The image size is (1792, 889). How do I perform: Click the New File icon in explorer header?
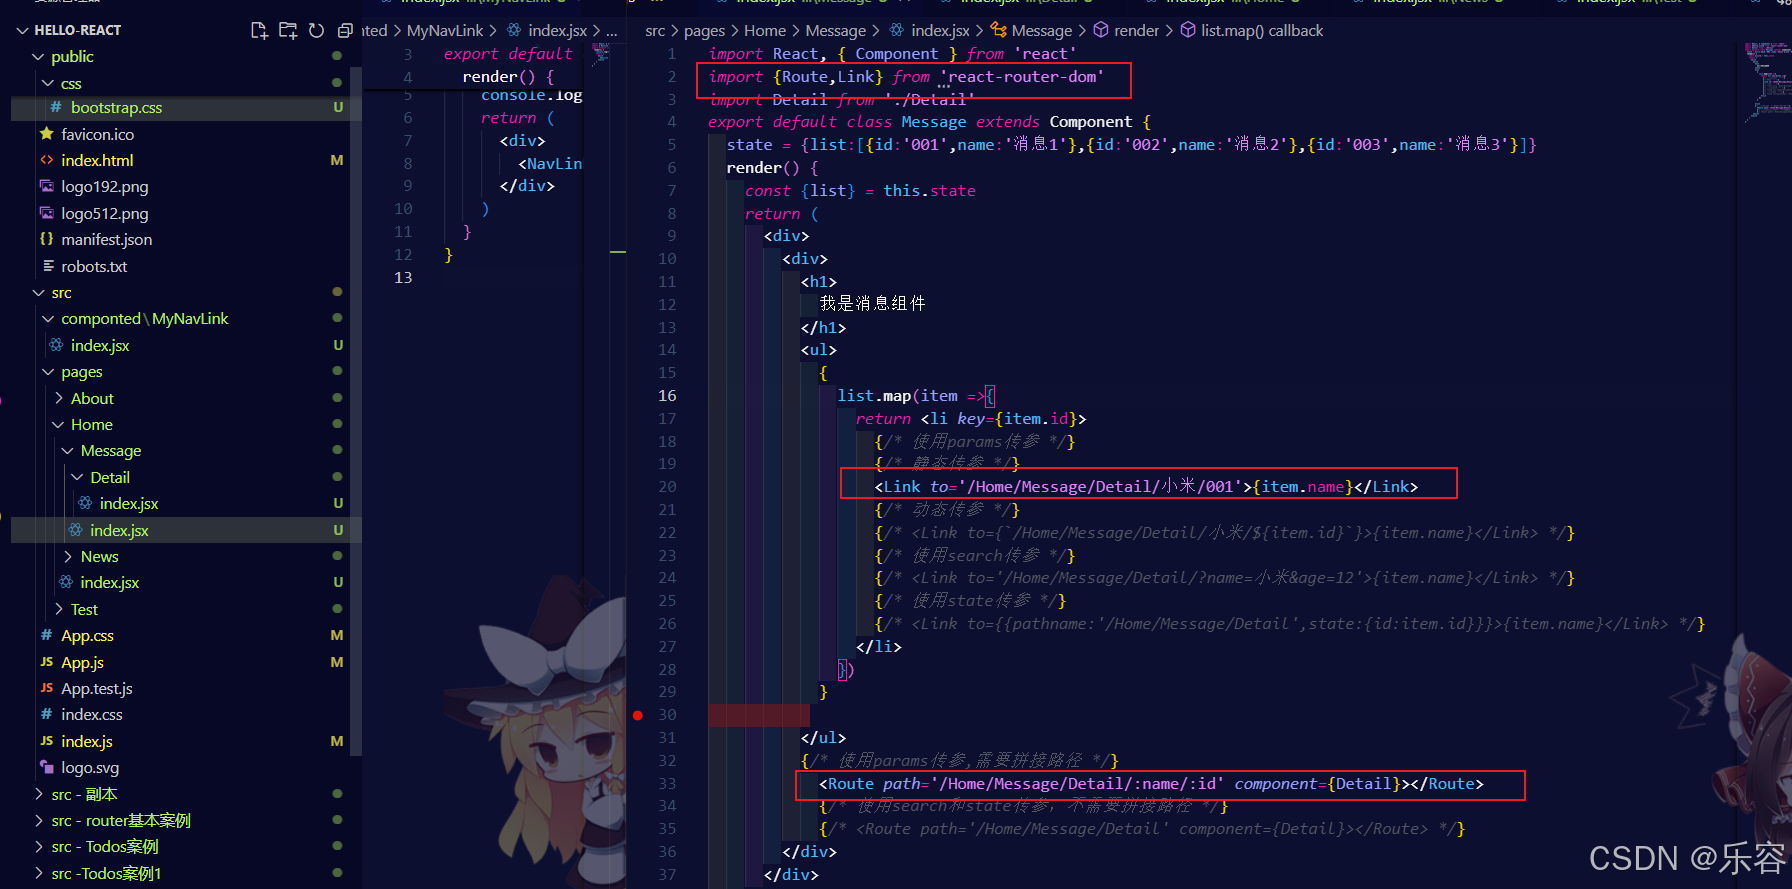[x=259, y=30]
